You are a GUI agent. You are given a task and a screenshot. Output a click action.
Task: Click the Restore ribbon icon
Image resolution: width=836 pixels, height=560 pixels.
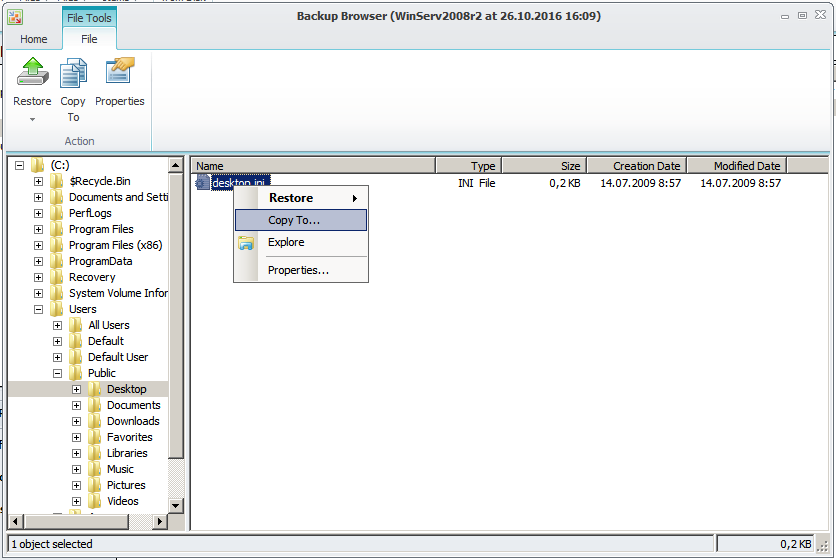point(33,72)
